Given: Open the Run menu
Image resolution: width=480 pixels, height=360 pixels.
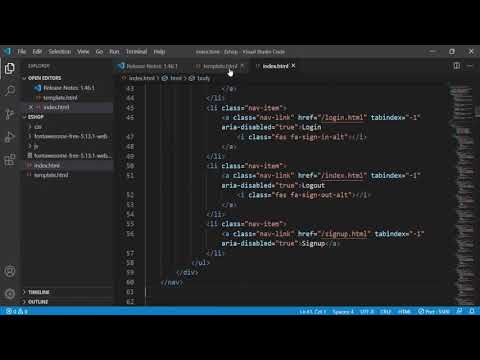Looking at the screenshot, I should point(114,52).
